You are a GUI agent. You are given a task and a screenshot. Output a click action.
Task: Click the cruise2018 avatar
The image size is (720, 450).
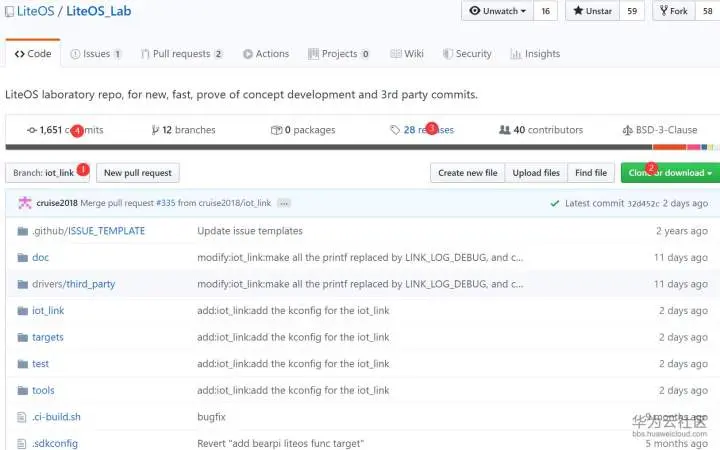pos(25,203)
